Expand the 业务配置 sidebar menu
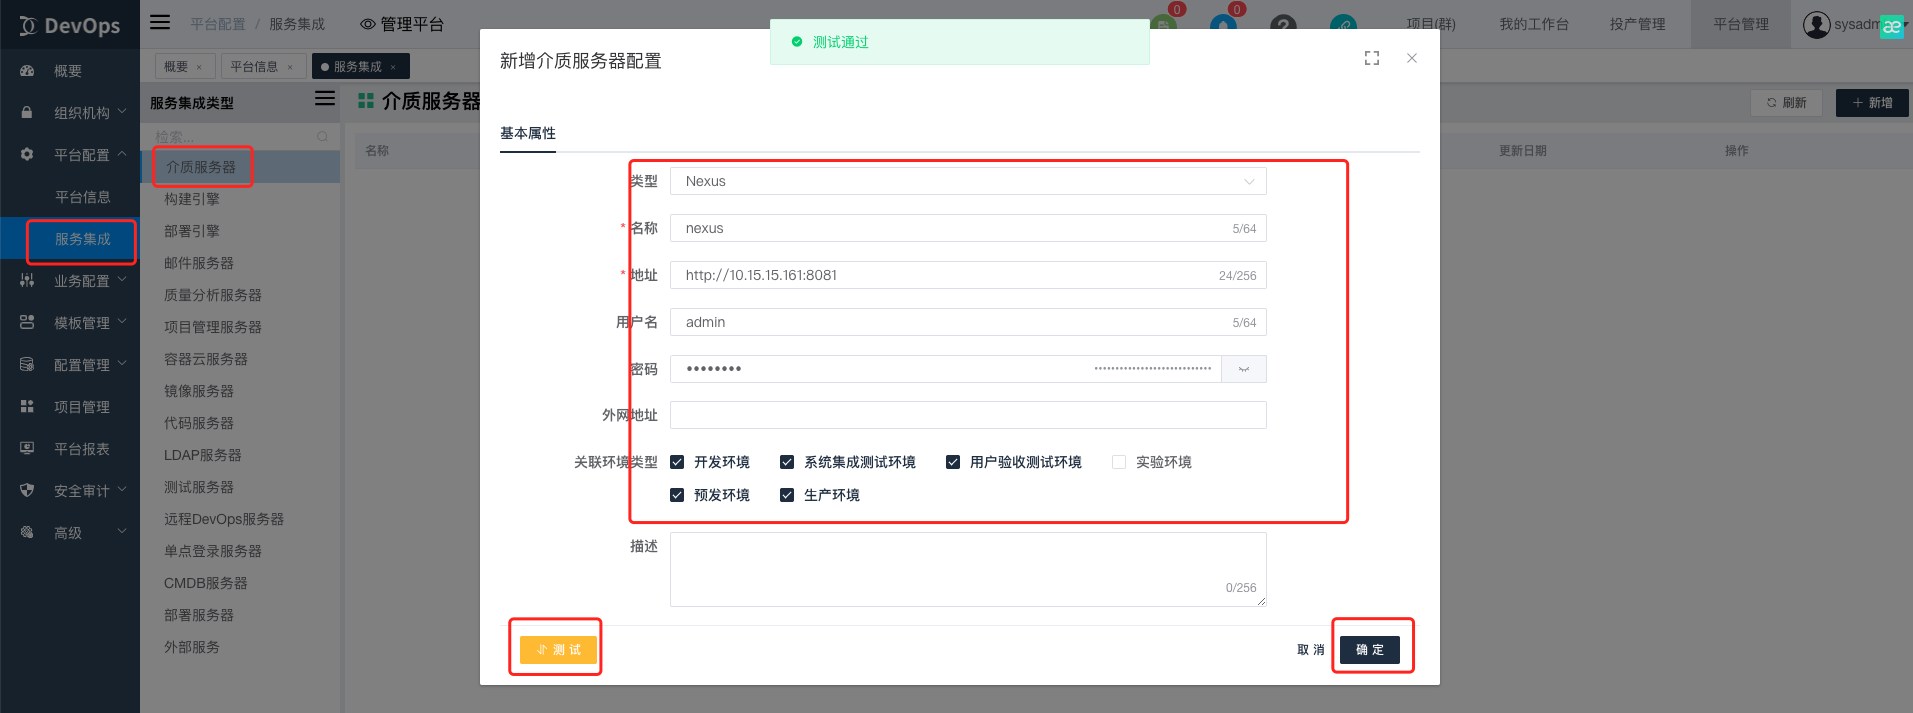Screen dimensions: 1913x713 coord(122,280)
